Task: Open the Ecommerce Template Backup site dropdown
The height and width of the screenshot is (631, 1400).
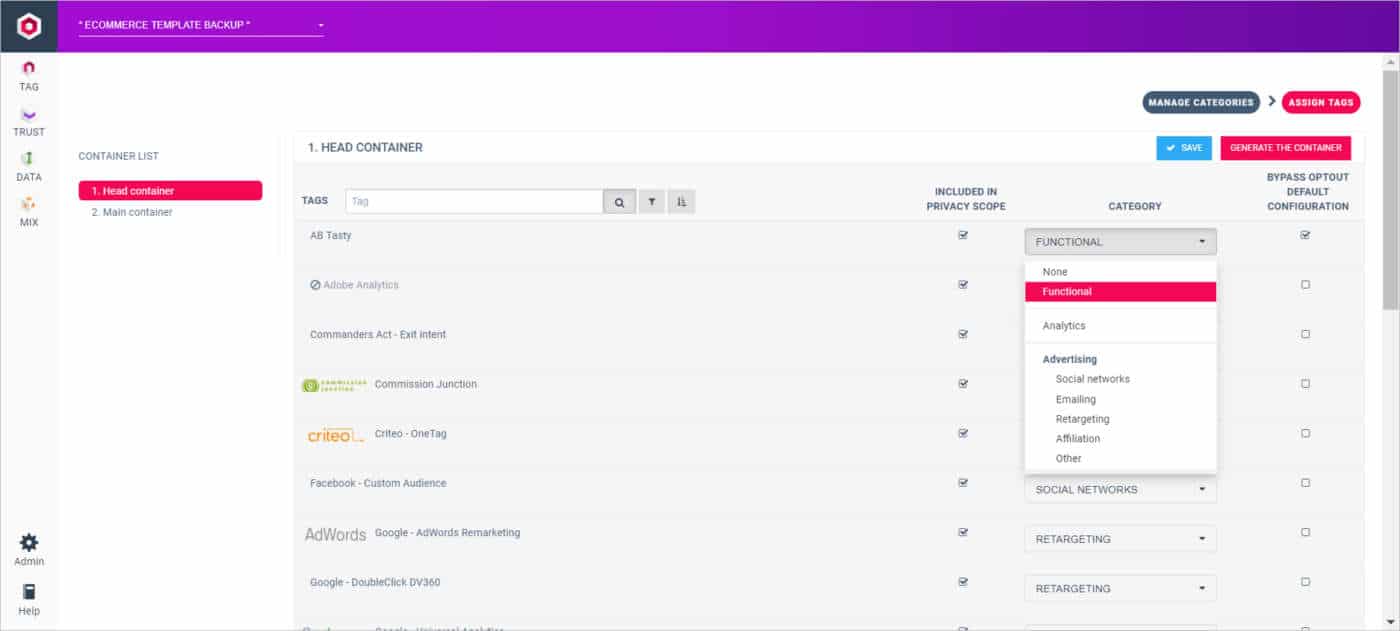Action: [x=201, y=25]
